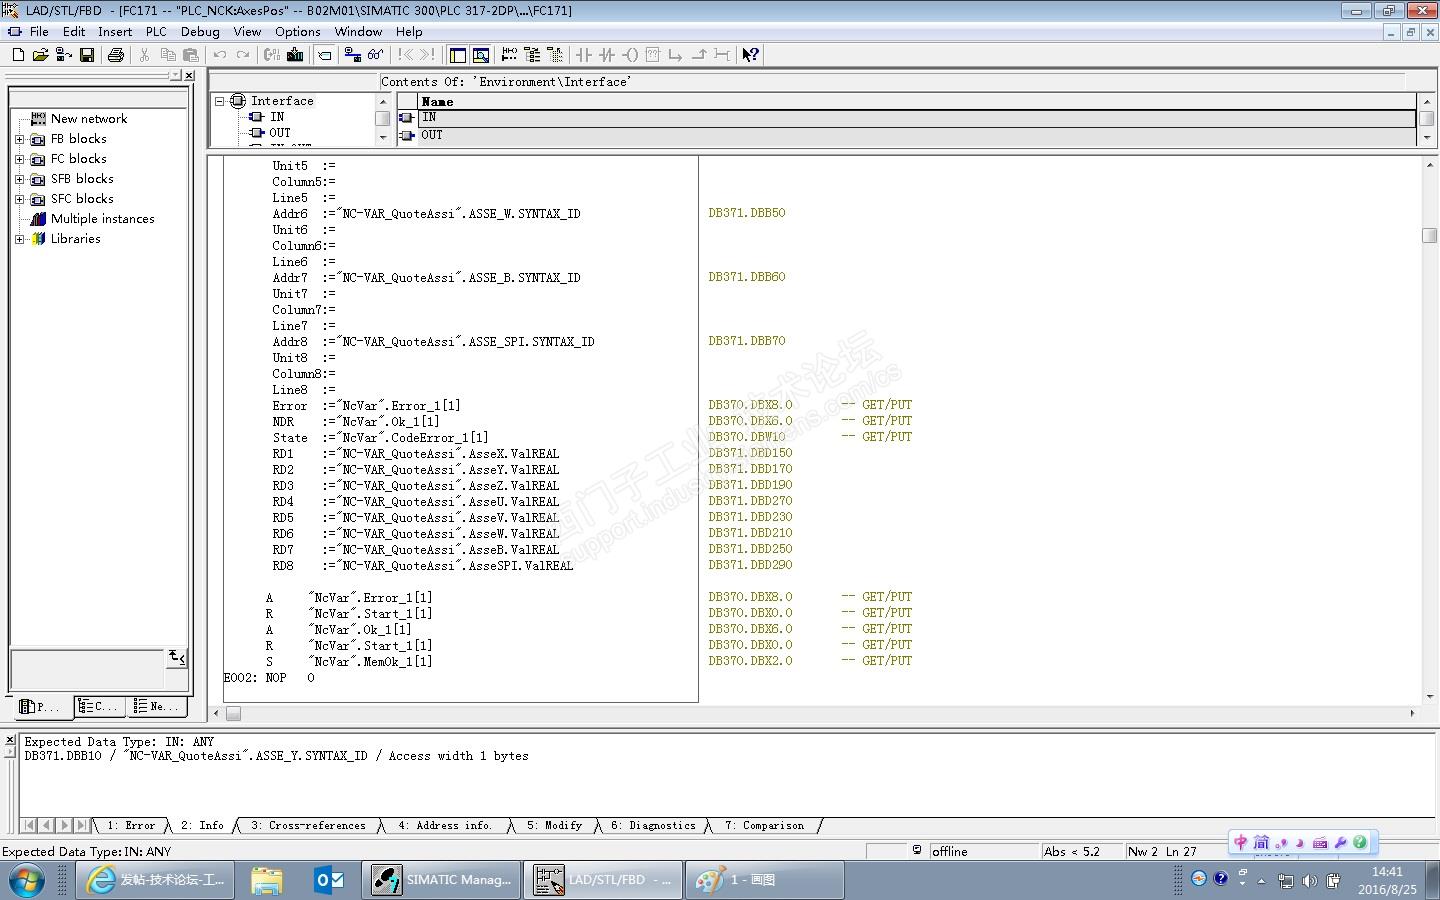Screen dimensions: 1440x900
Task: Click the Connection line icon
Action: [x=722, y=55]
